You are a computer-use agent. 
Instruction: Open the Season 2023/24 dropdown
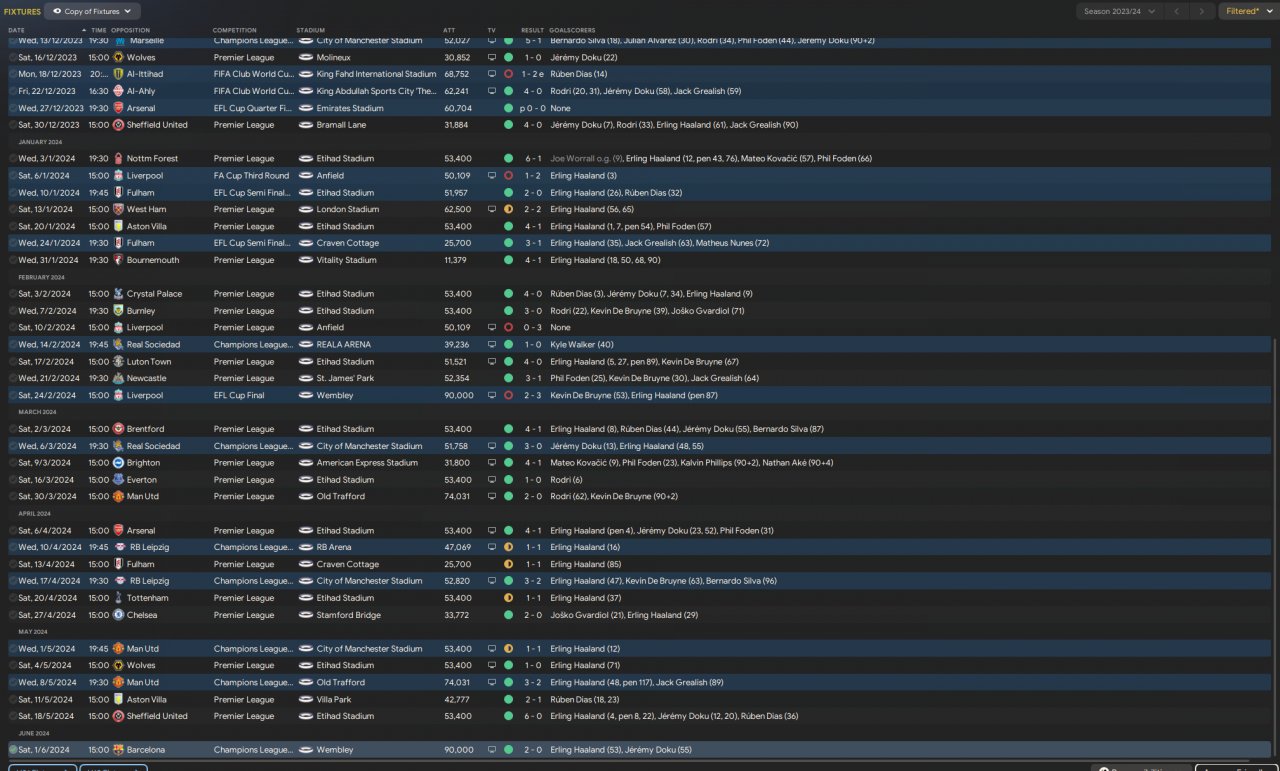tap(1121, 11)
